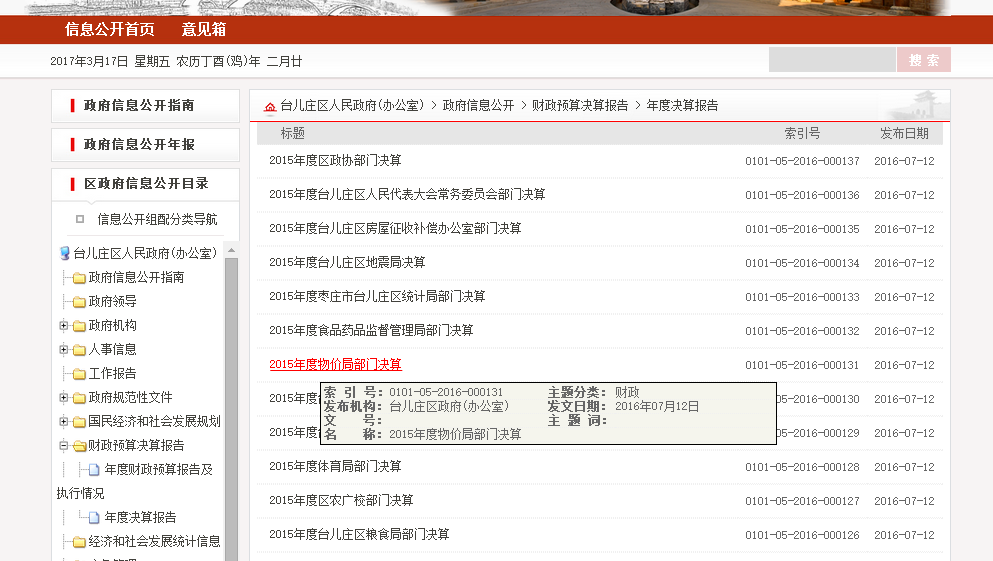Viewport: 993px width, 561px height.
Task: Click the folder icon beside 政府信息公开指南 in tree
Action: click(79, 278)
